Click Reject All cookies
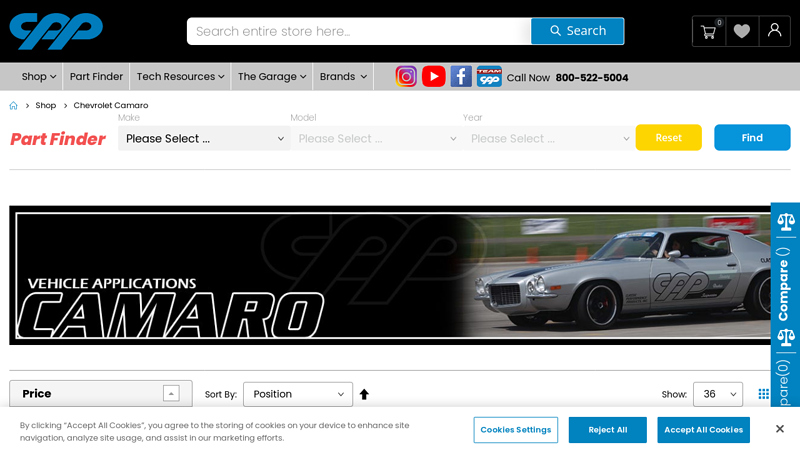This screenshot has width=800, height=450. coord(608,430)
